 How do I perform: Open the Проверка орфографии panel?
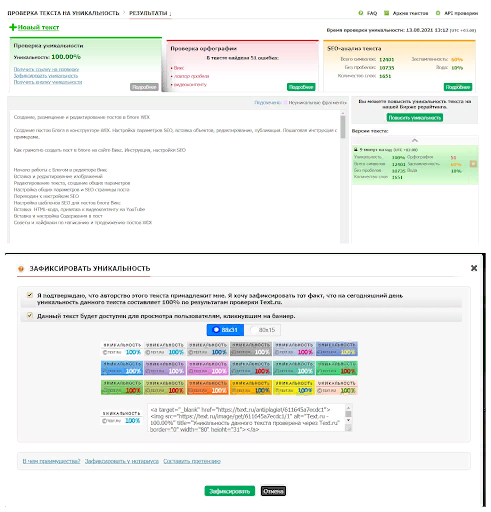(203, 49)
